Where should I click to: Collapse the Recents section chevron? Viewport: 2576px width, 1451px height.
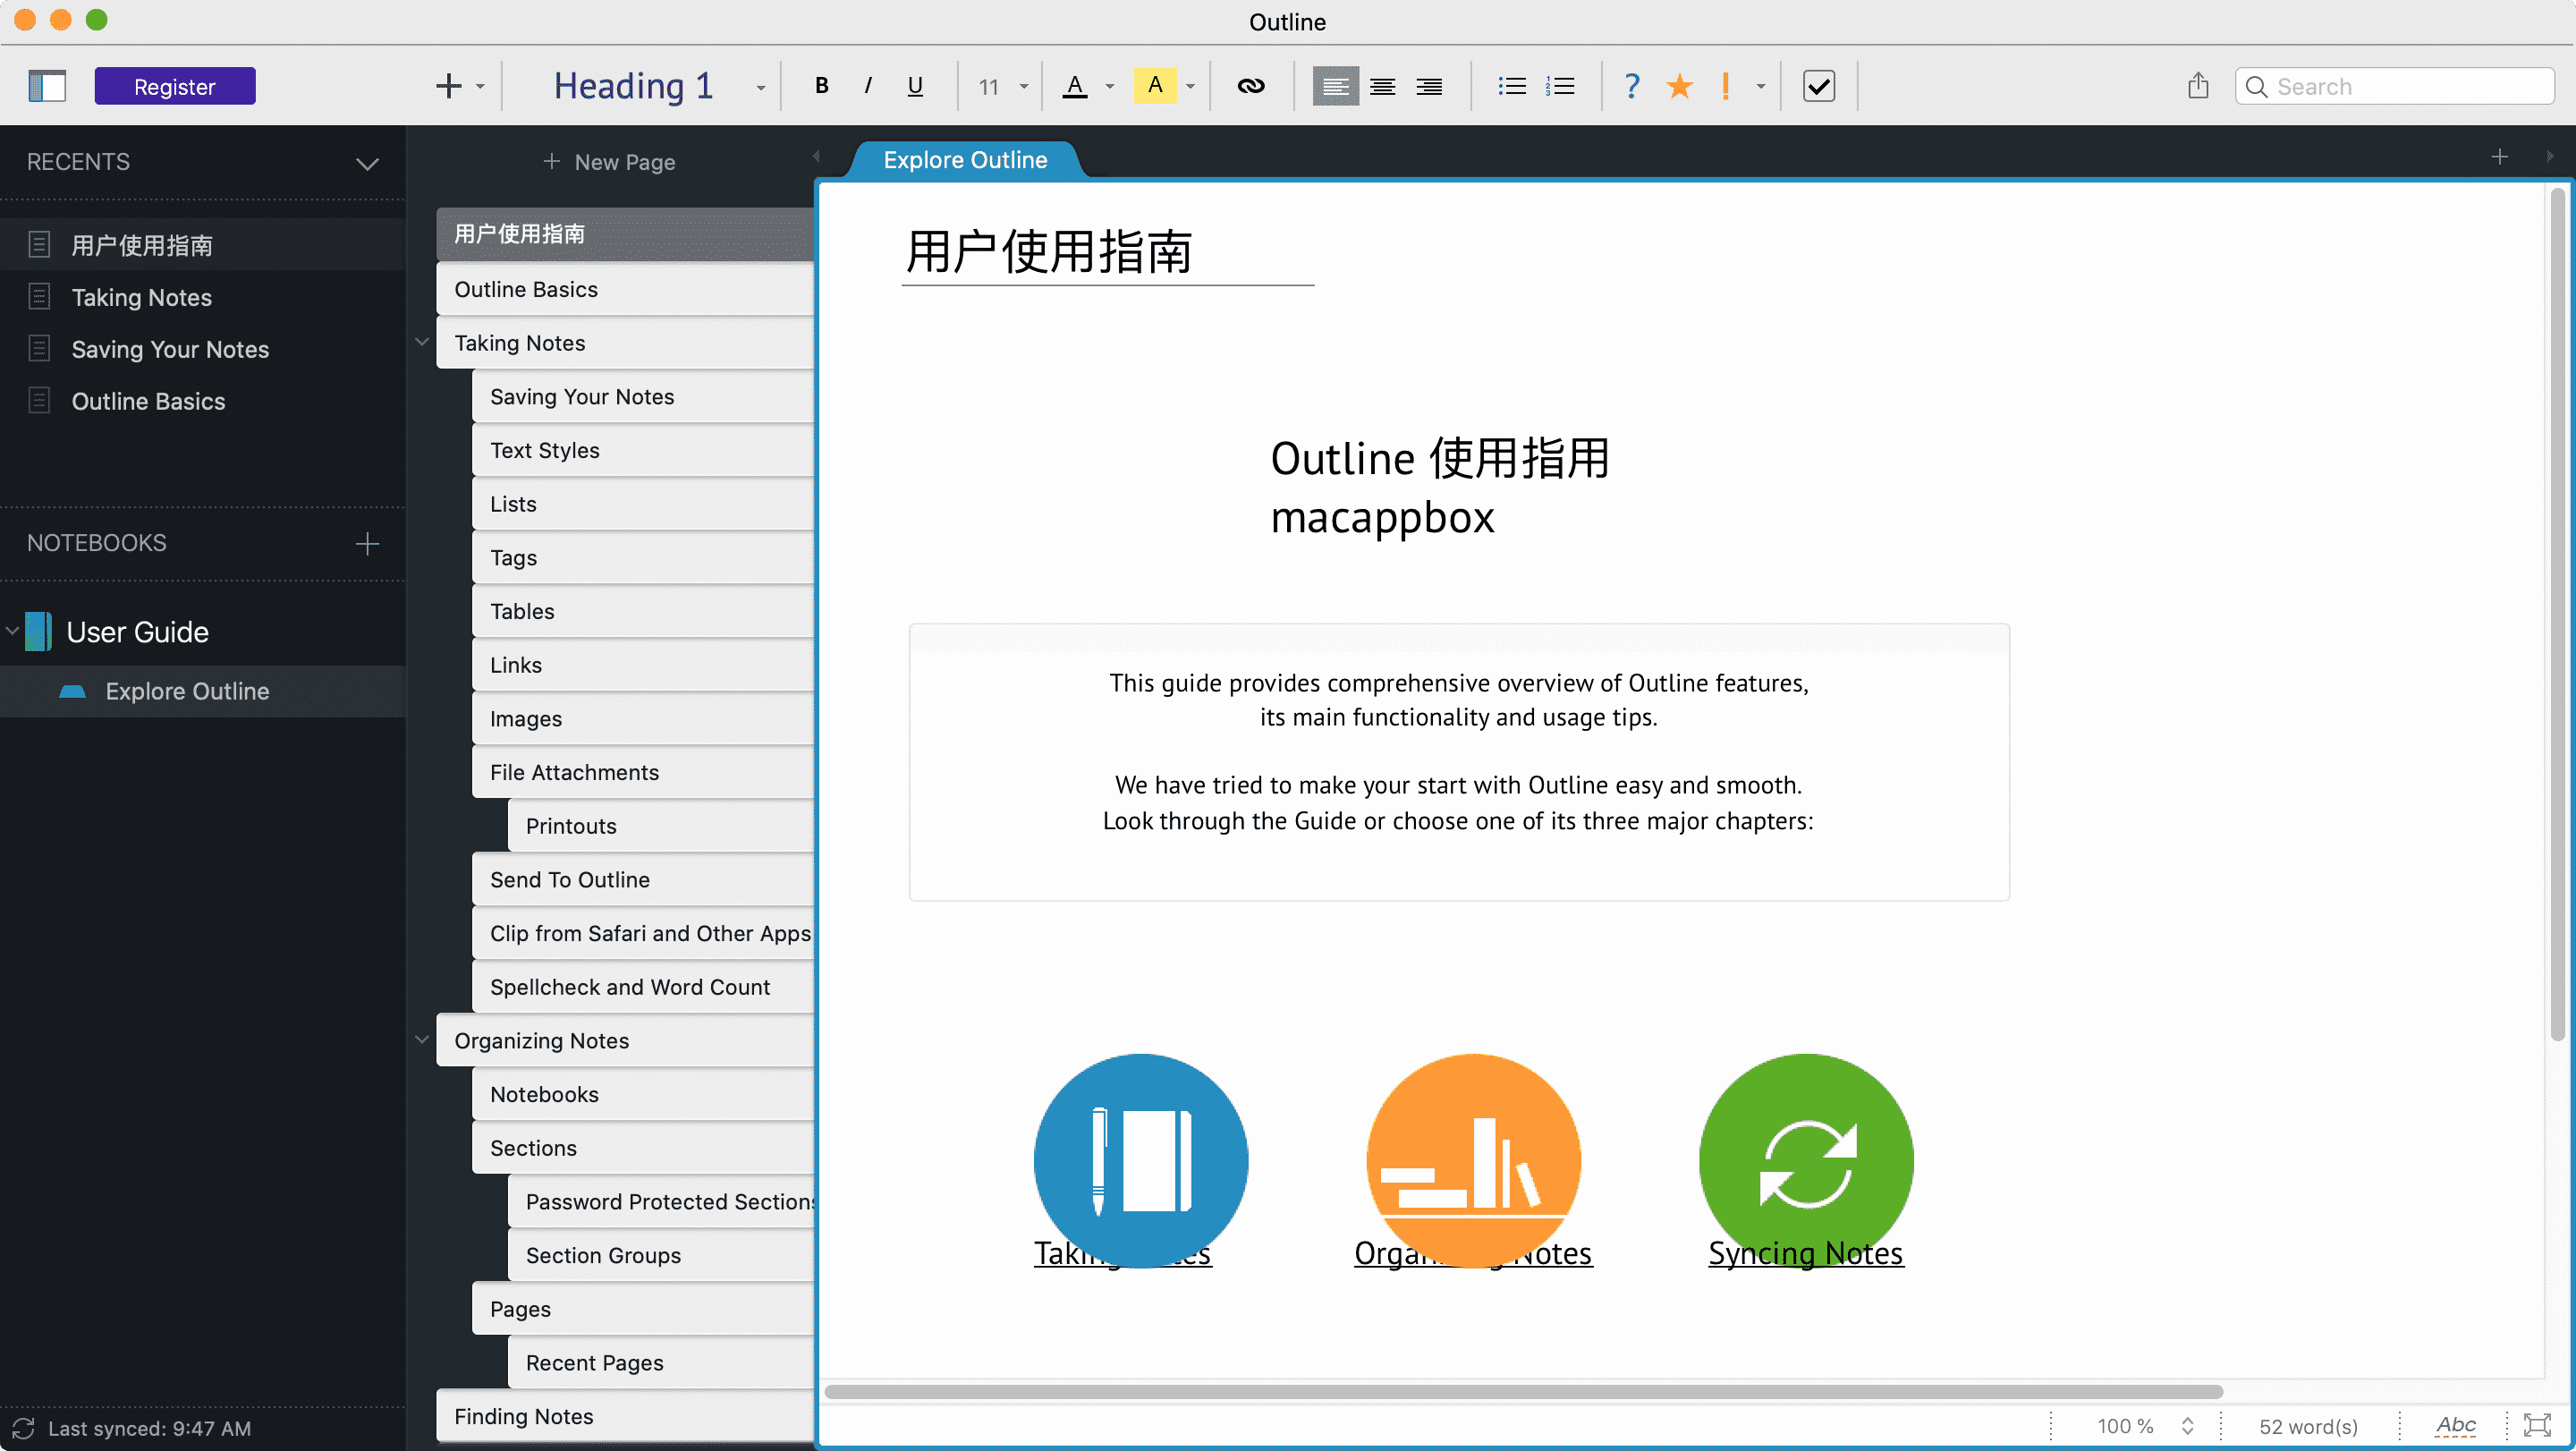(367, 163)
